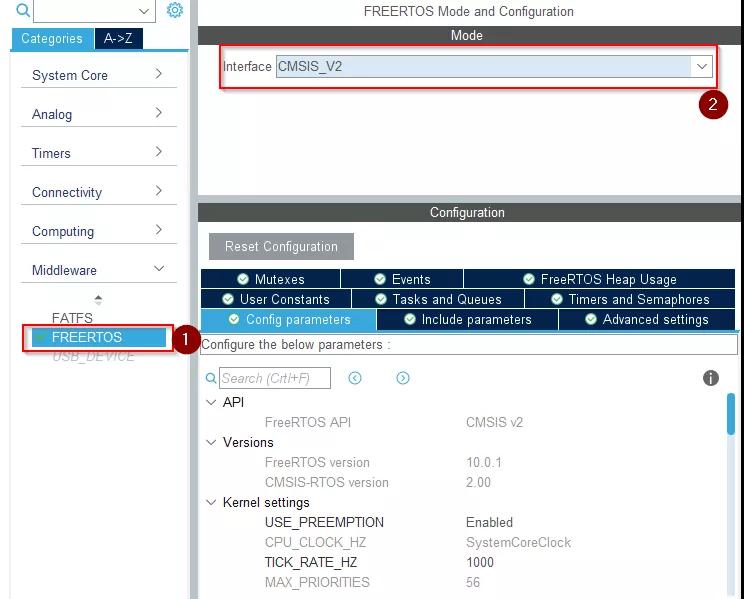Click the parameters list vertical scrollbar
The width and height of the screenshot is (744, 599).
click(x=731, y=413)
